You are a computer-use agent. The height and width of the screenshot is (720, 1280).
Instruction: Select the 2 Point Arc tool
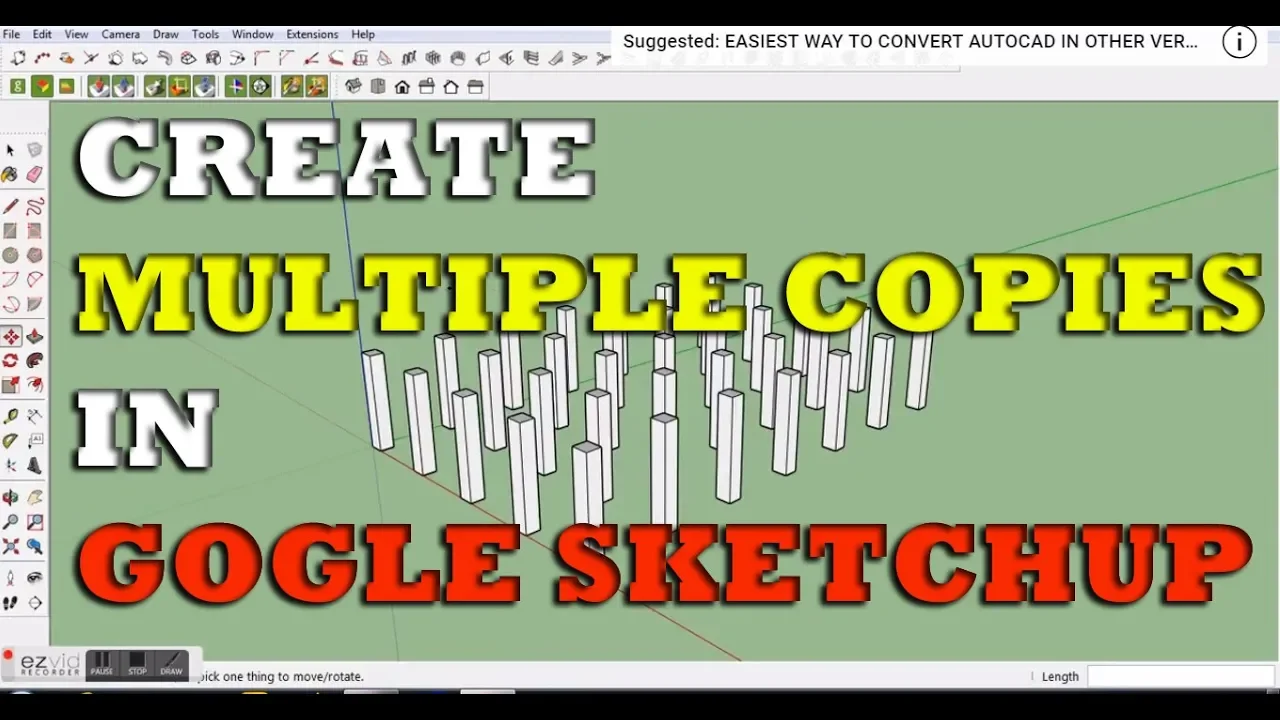[x=35, y=279]
